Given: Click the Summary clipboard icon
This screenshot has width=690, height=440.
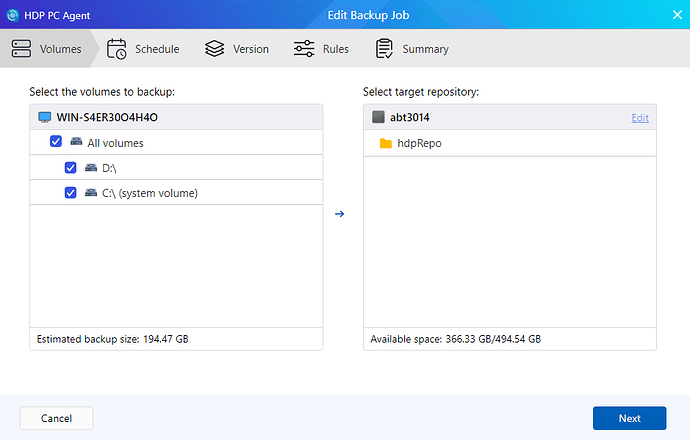Looking at the screenshot, I should (x=384, y=49).
